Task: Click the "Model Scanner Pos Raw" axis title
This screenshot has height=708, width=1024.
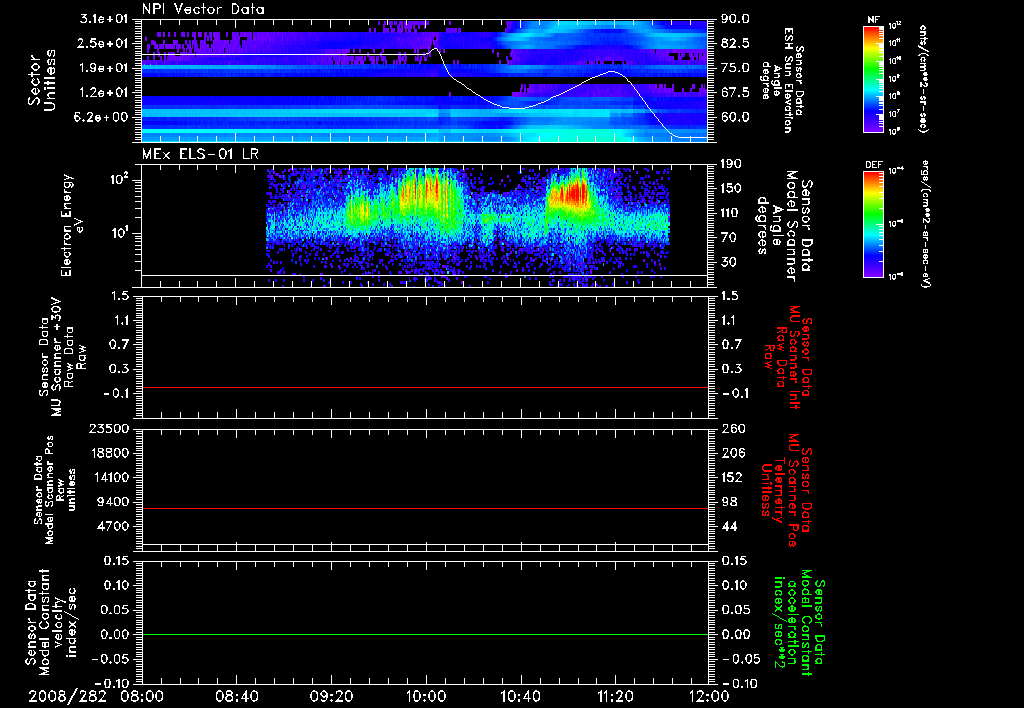Action: 56,490
